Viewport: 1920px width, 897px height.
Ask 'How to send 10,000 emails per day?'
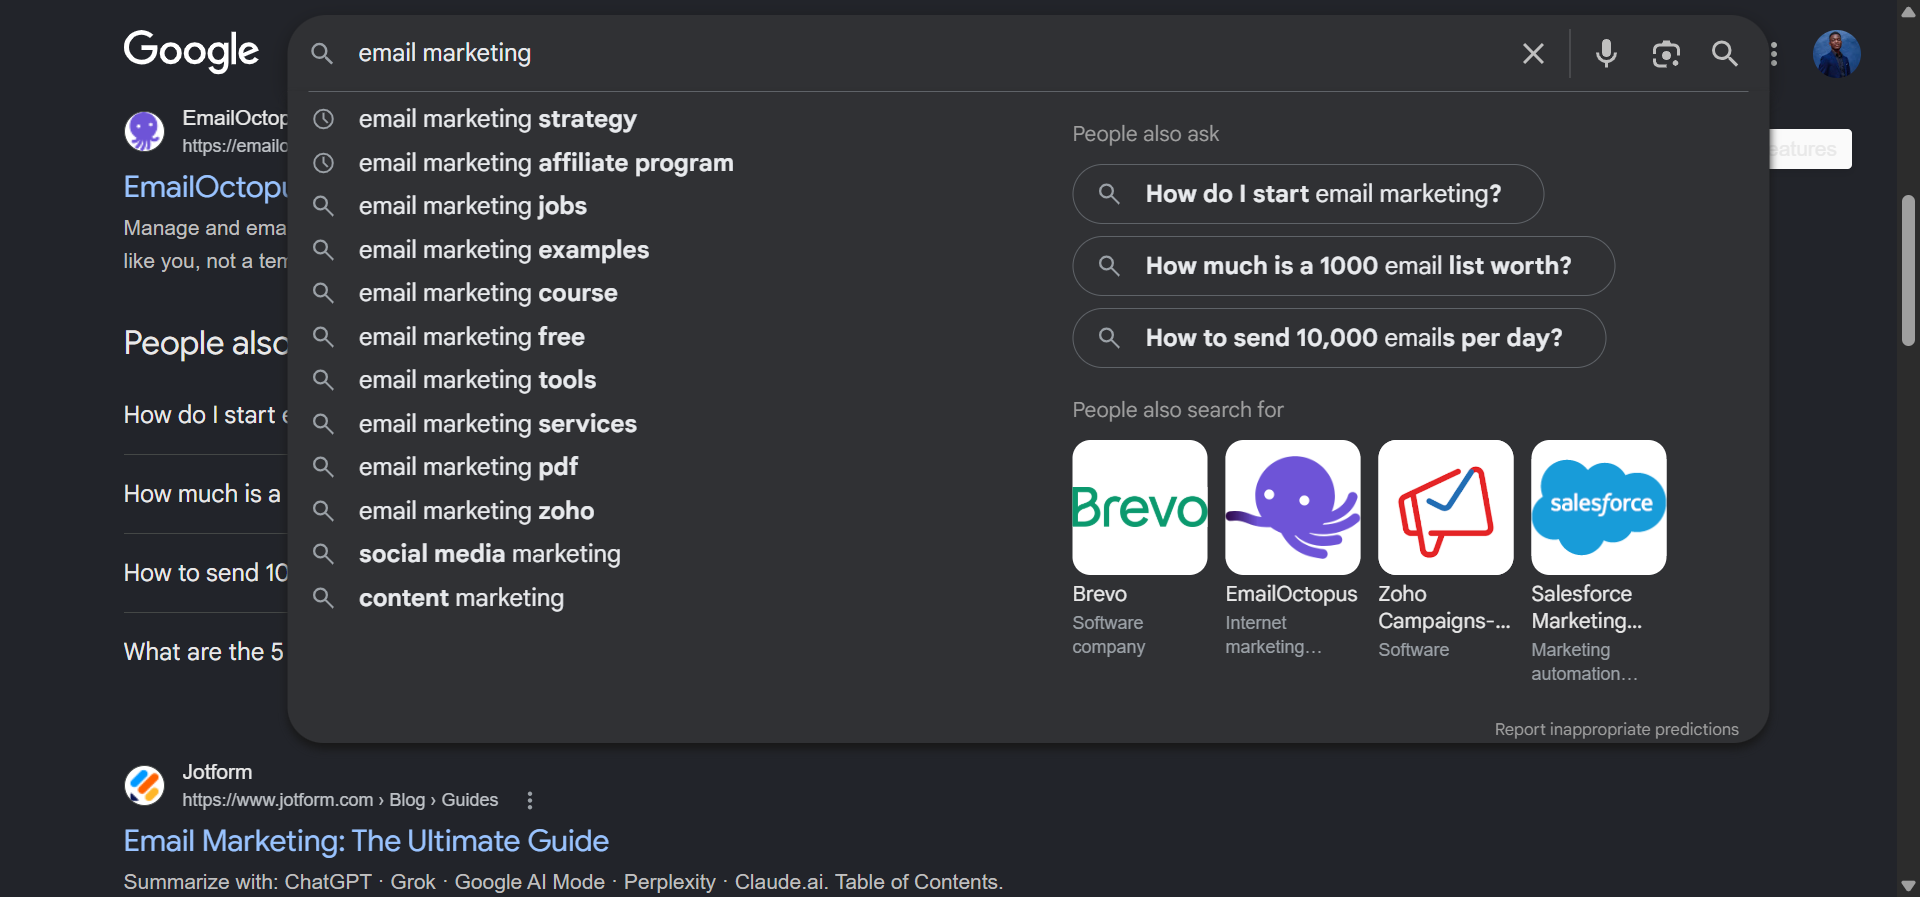1339,338
